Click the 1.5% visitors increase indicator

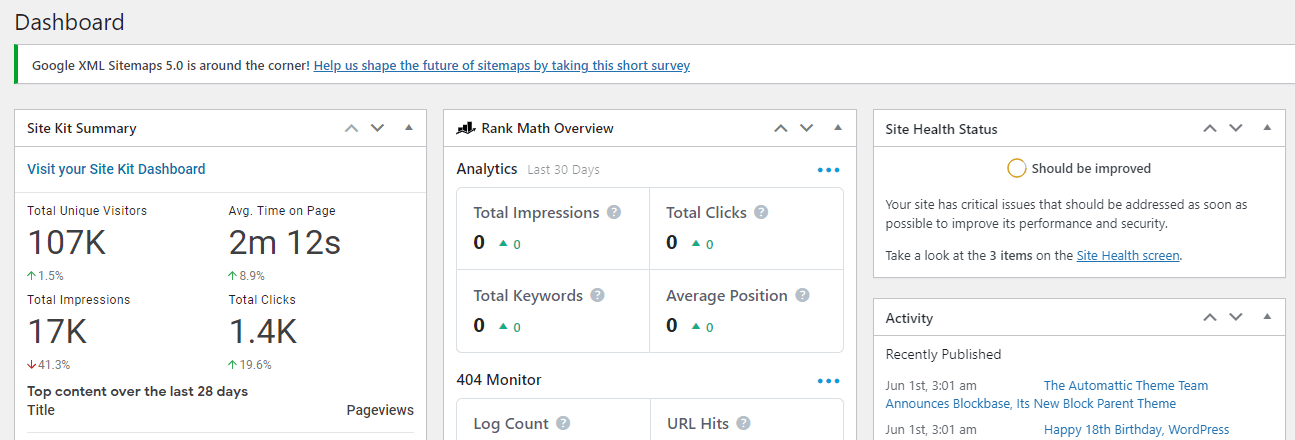click(45, 275)
